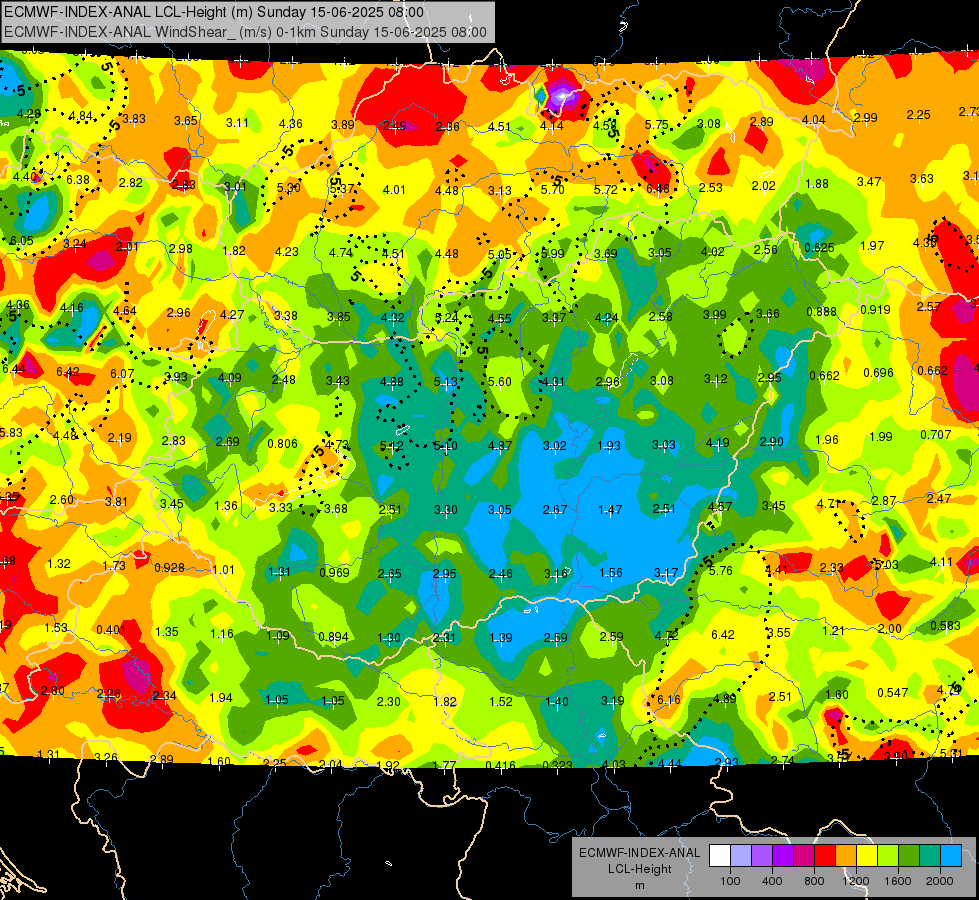Screen dimensions: 979x900
Task: Click the wind shear value 1.93
Action: coord(609,445)
